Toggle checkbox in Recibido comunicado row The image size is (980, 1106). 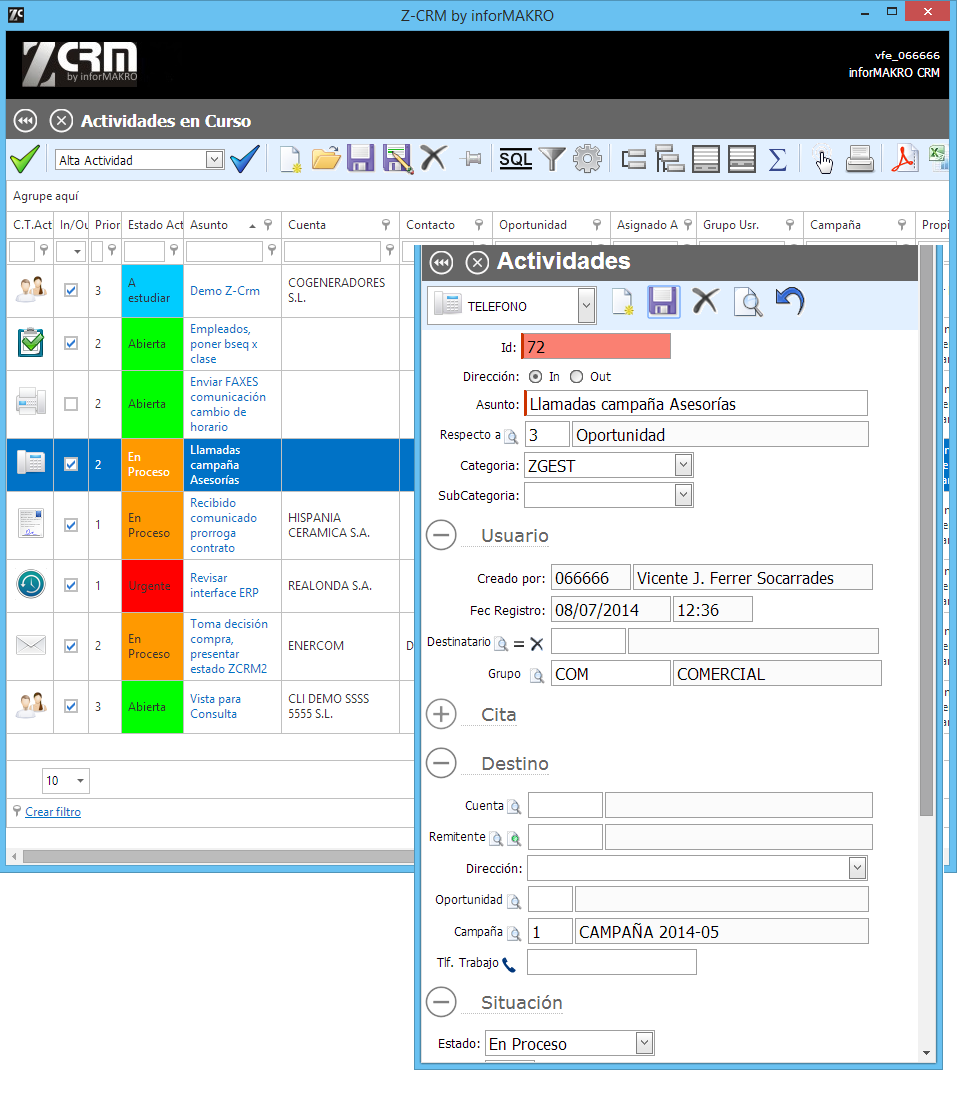click(x=71, y=525)
